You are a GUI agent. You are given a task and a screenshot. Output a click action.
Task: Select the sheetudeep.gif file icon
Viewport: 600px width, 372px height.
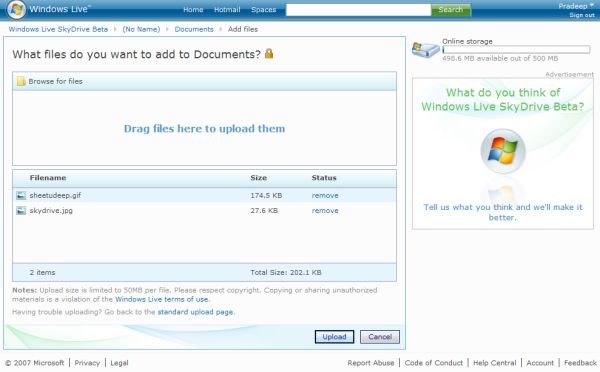point(21,196)
